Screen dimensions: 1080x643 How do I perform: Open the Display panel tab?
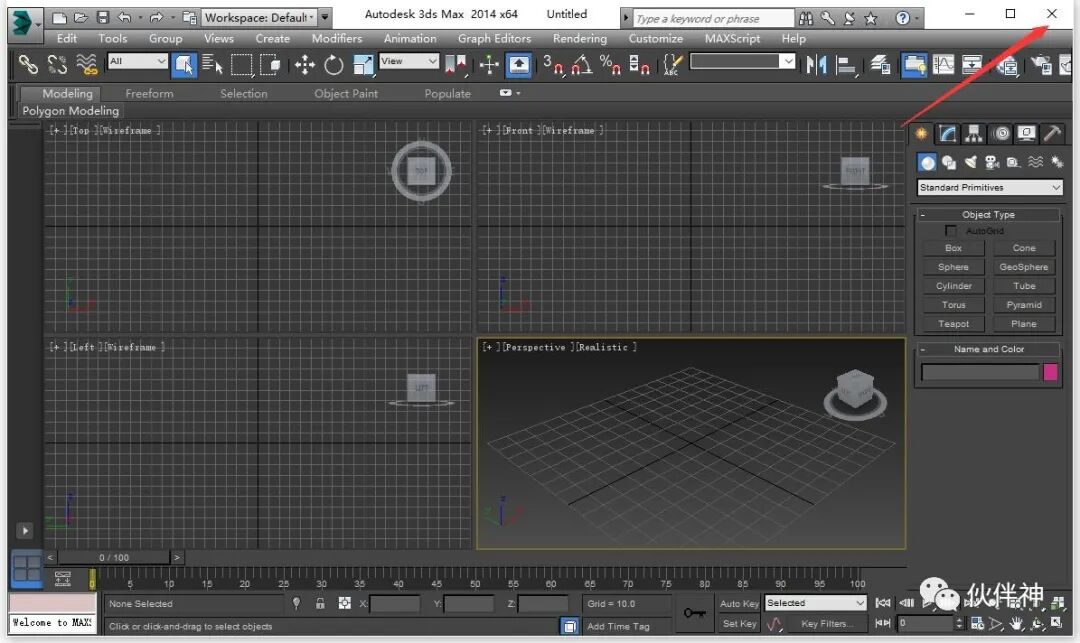pyautogui.click(x=1026, y=134)
